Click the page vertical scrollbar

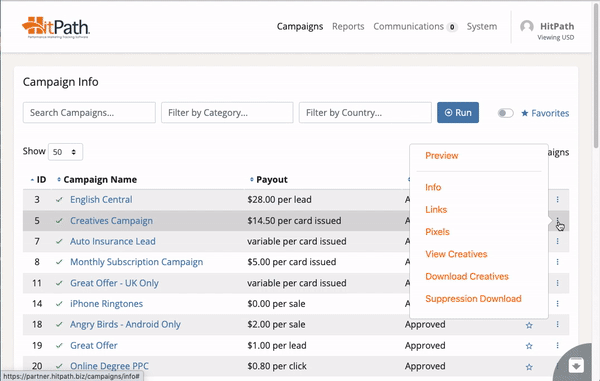596,77
